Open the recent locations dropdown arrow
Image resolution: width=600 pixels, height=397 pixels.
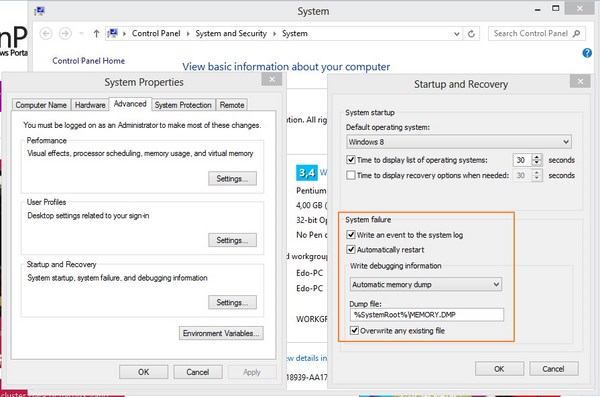(81, 34)
